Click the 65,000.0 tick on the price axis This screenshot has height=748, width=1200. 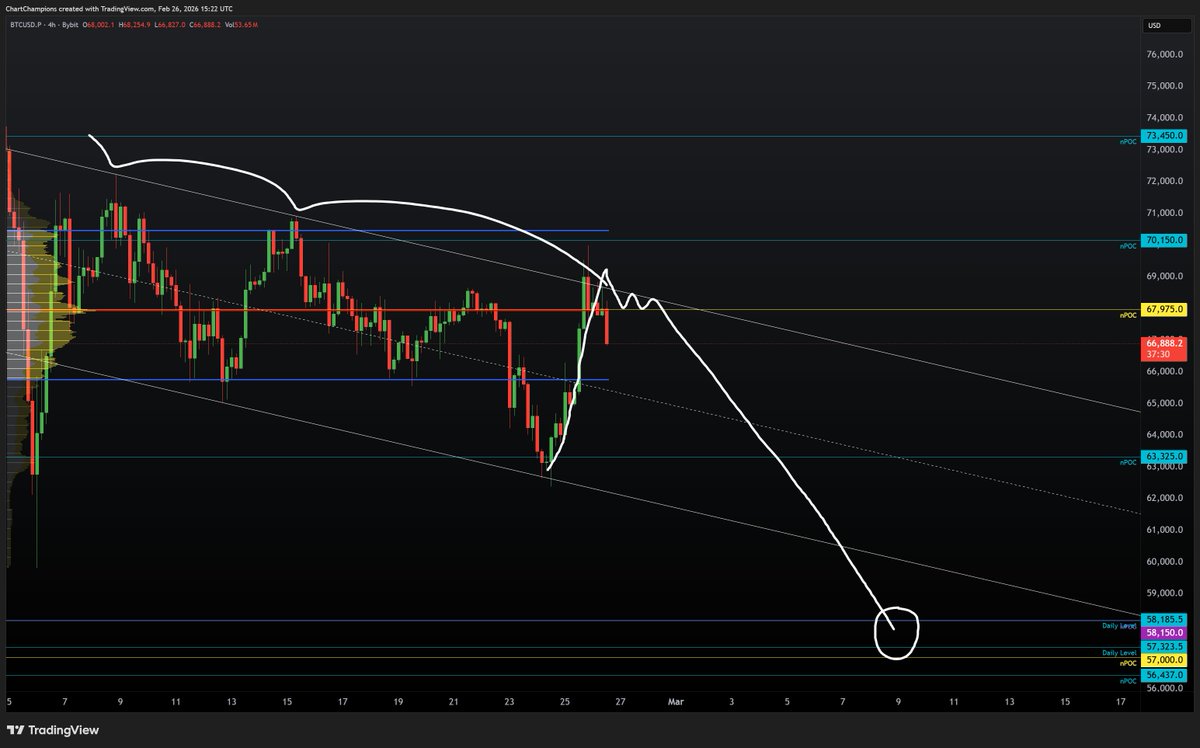point(1166,404)
